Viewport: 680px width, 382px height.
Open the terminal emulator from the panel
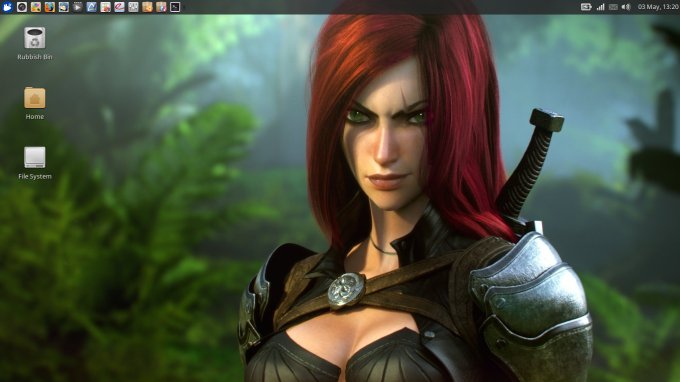(x=175, y=7)
